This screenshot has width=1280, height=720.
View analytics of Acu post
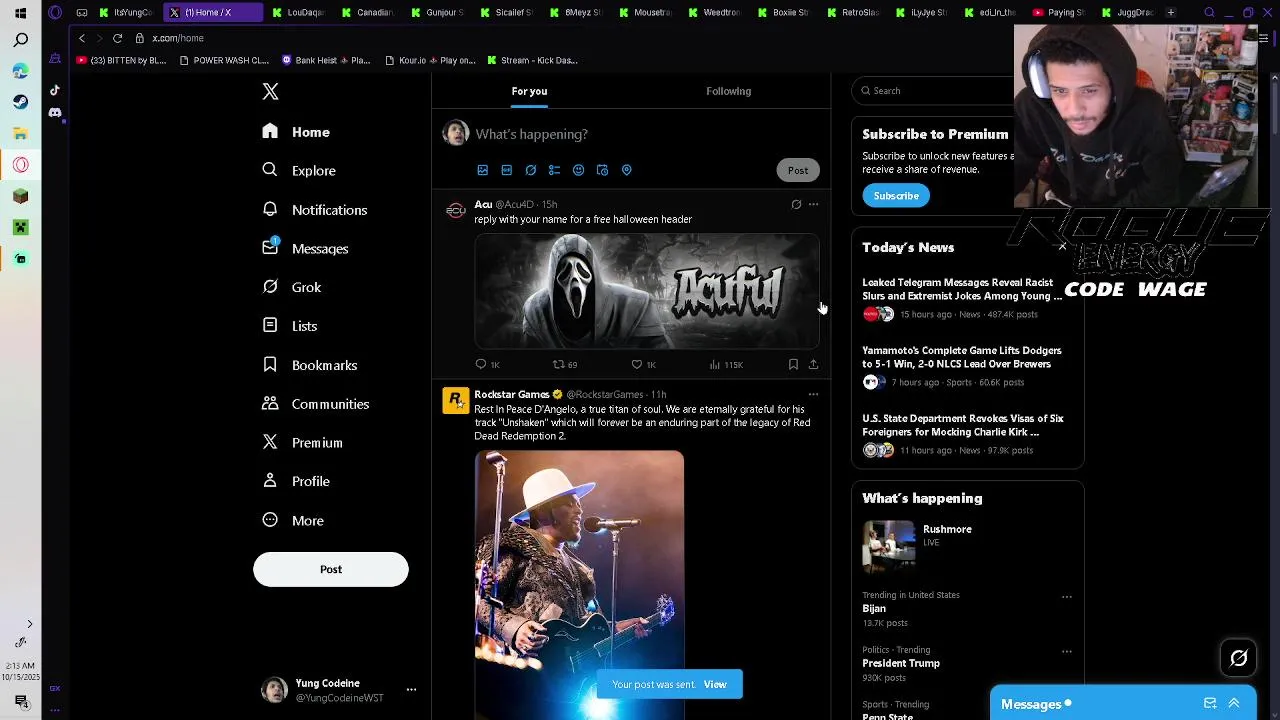[726, 365]
